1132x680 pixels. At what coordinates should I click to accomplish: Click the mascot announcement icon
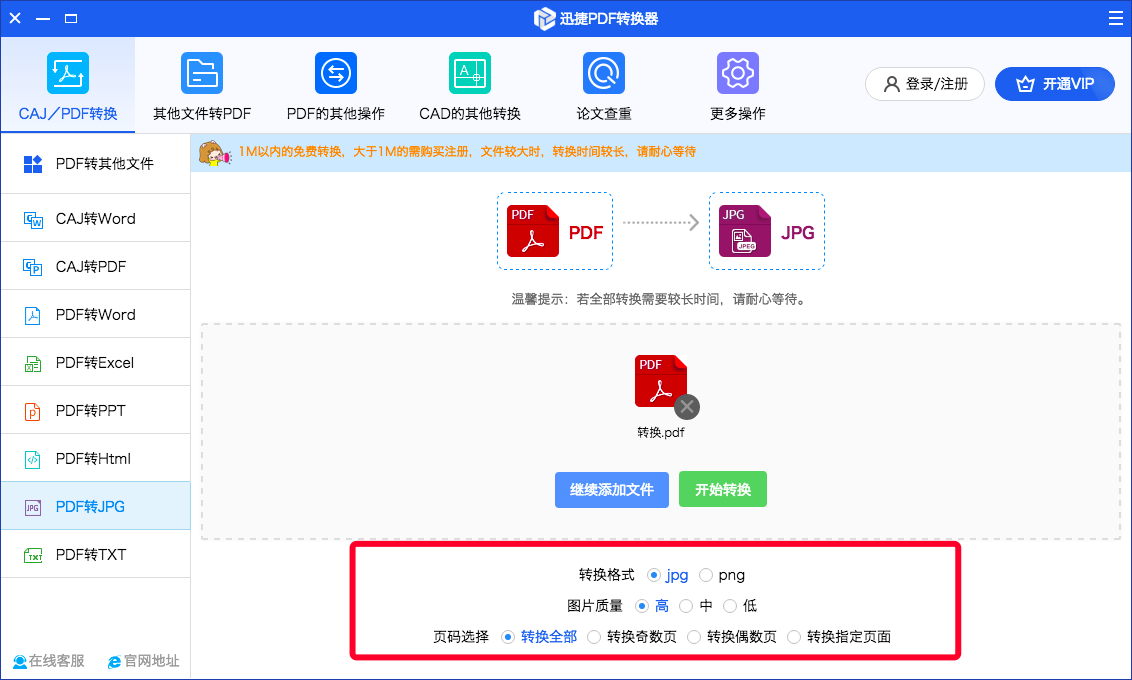tap(214, 153)
